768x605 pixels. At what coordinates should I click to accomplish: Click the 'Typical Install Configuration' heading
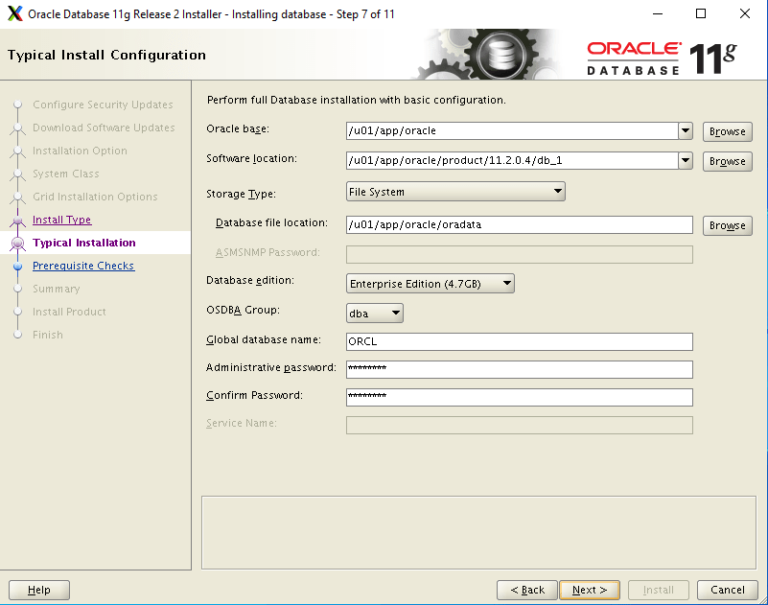(107, 55)
